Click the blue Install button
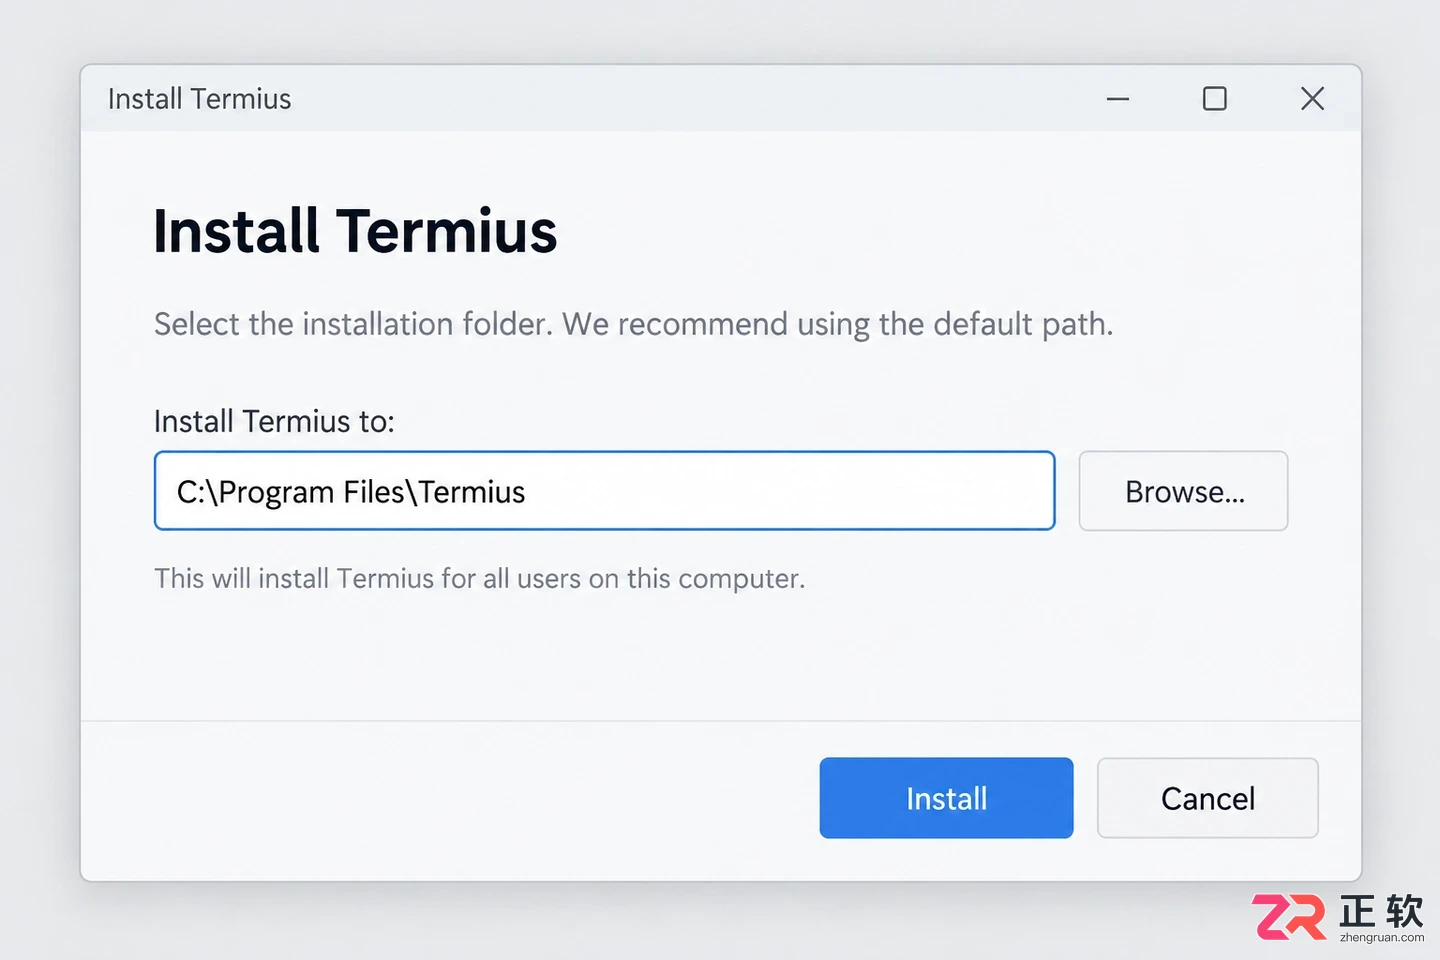The width and height of the screenshot is (1440, 960). click(946, 798)
